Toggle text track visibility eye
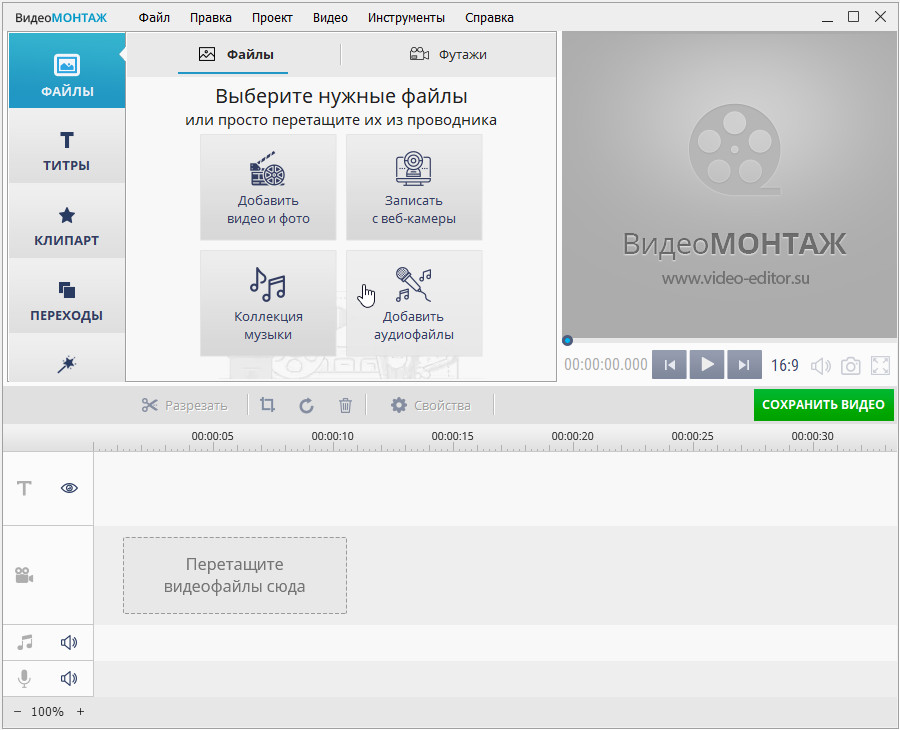Screen dimensions: 900x730 [69, 488]
